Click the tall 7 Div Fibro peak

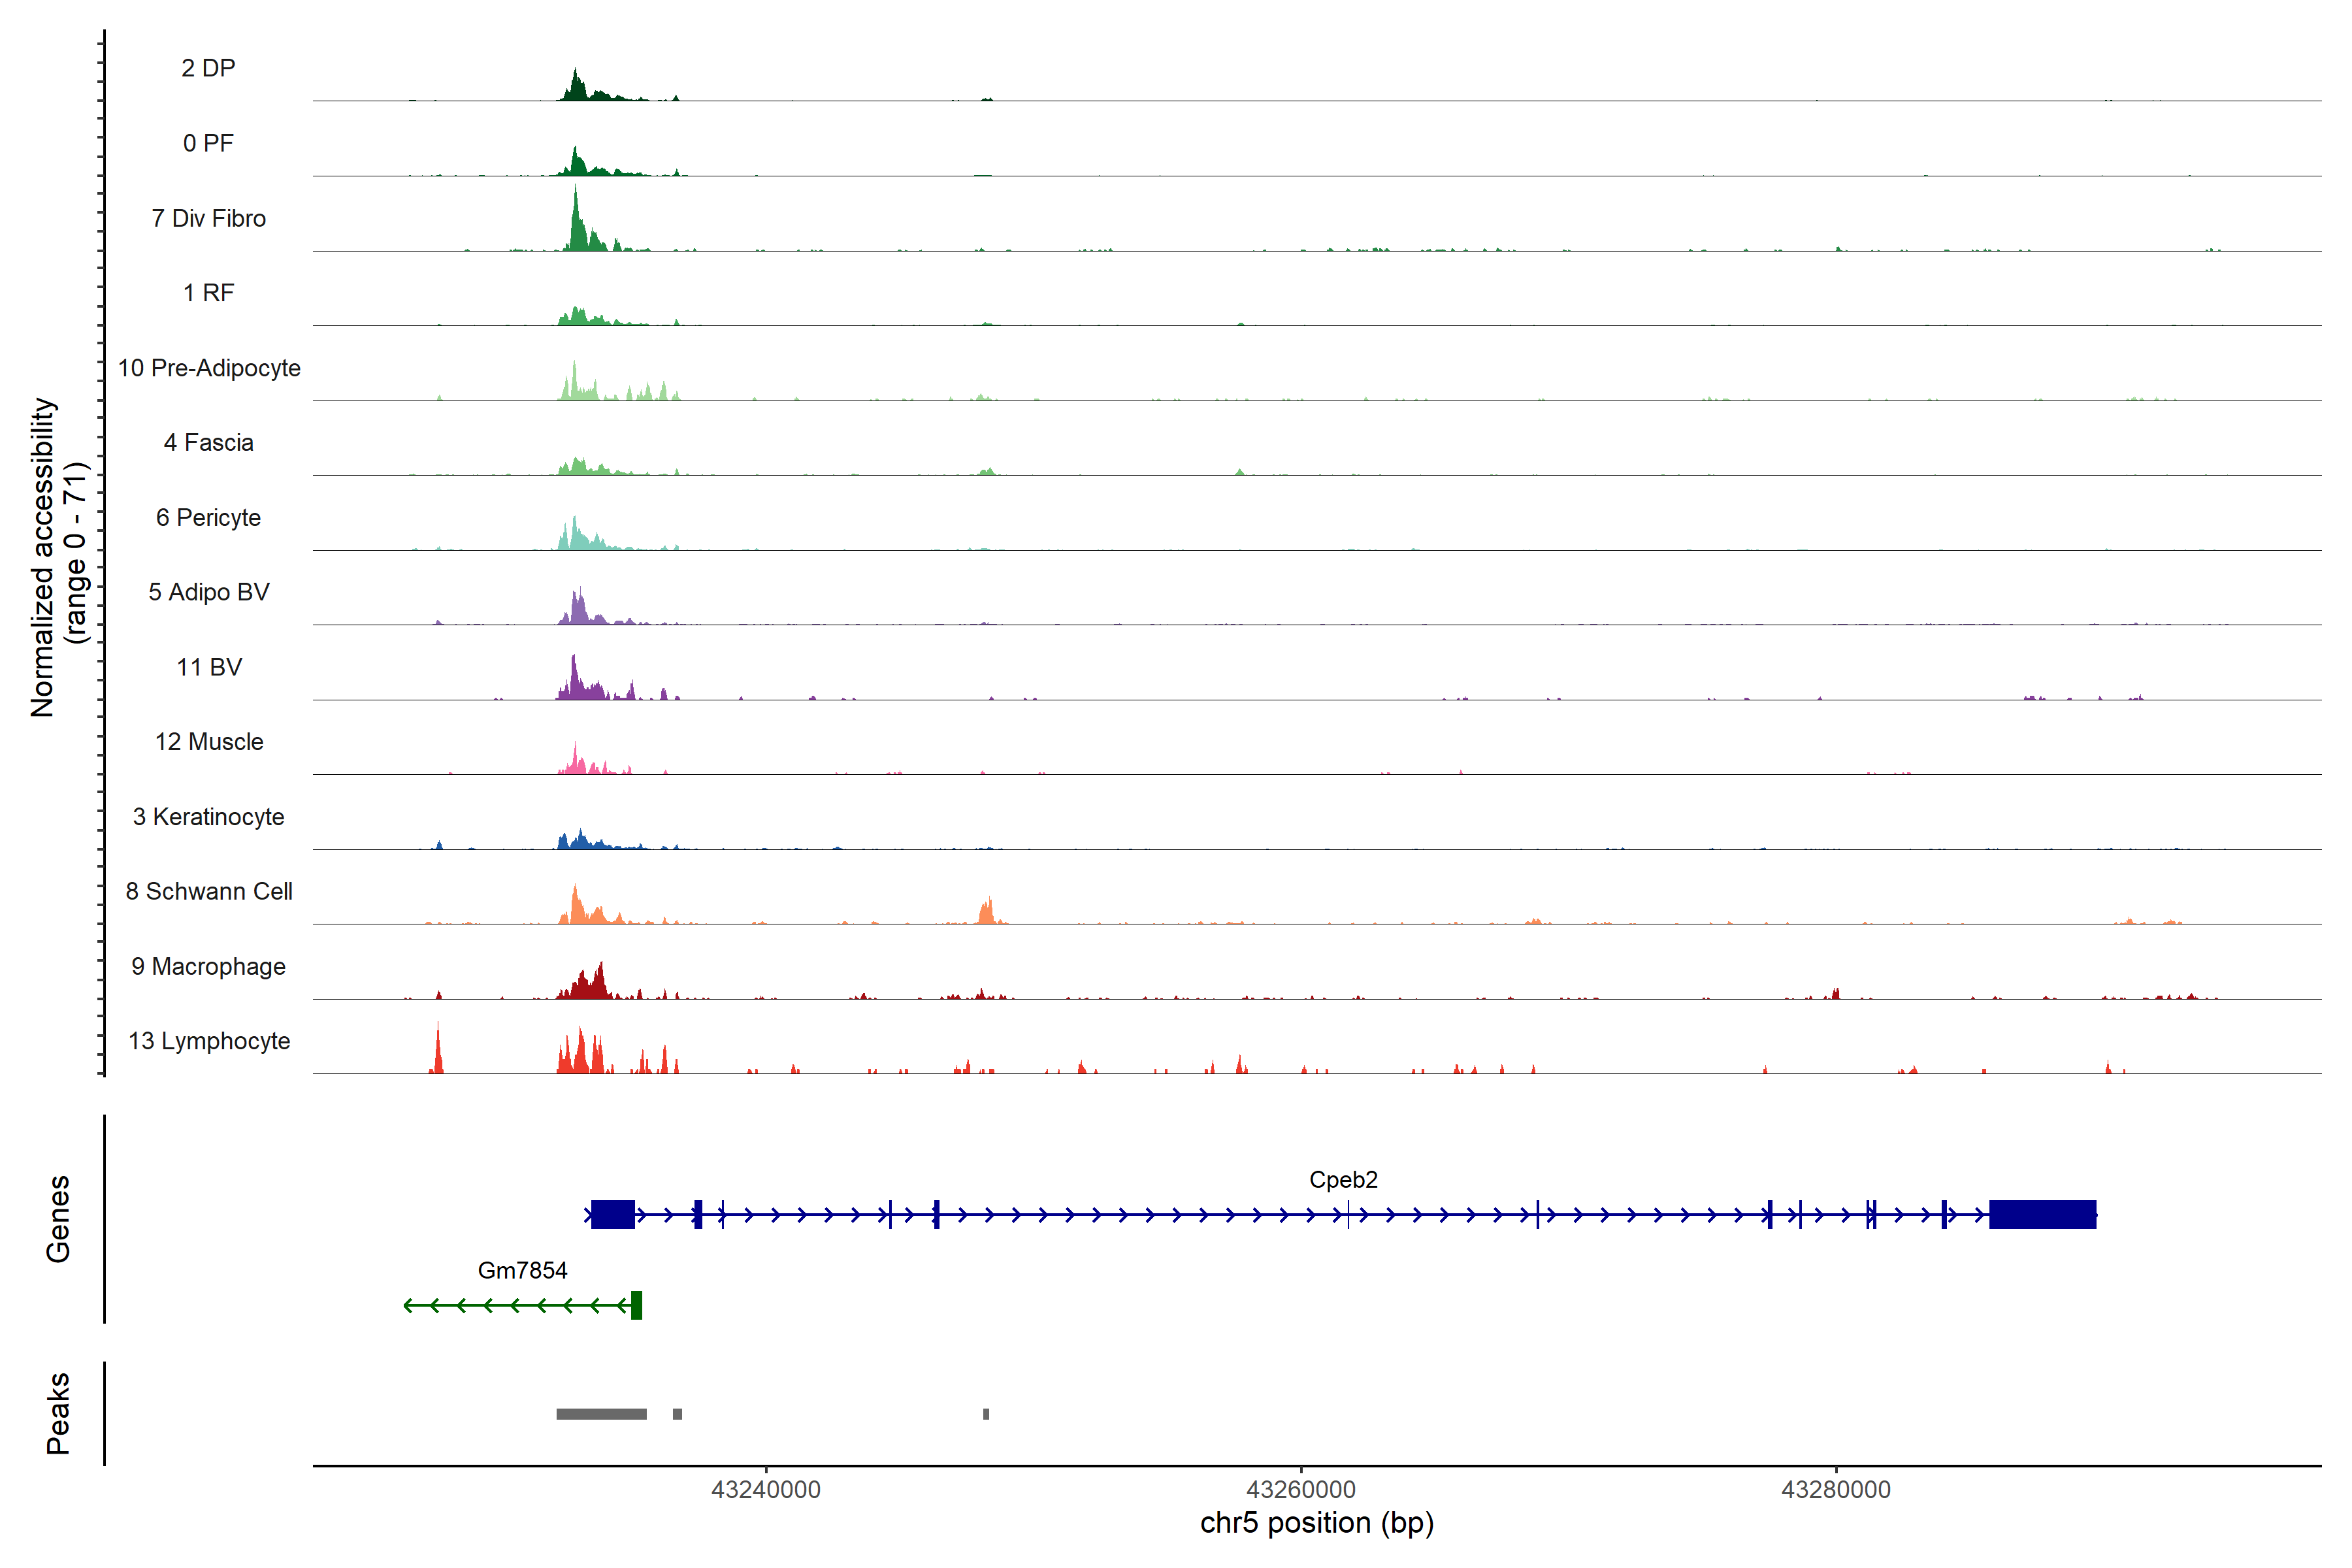575,225
